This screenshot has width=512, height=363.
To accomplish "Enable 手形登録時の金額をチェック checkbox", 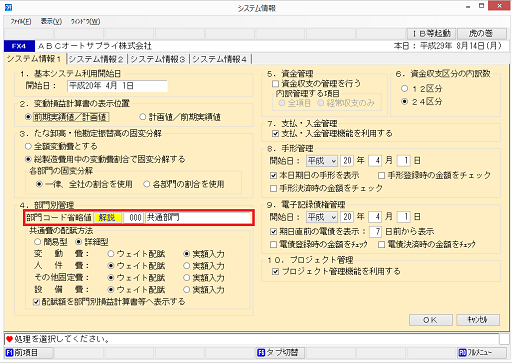I will [435, 175].
